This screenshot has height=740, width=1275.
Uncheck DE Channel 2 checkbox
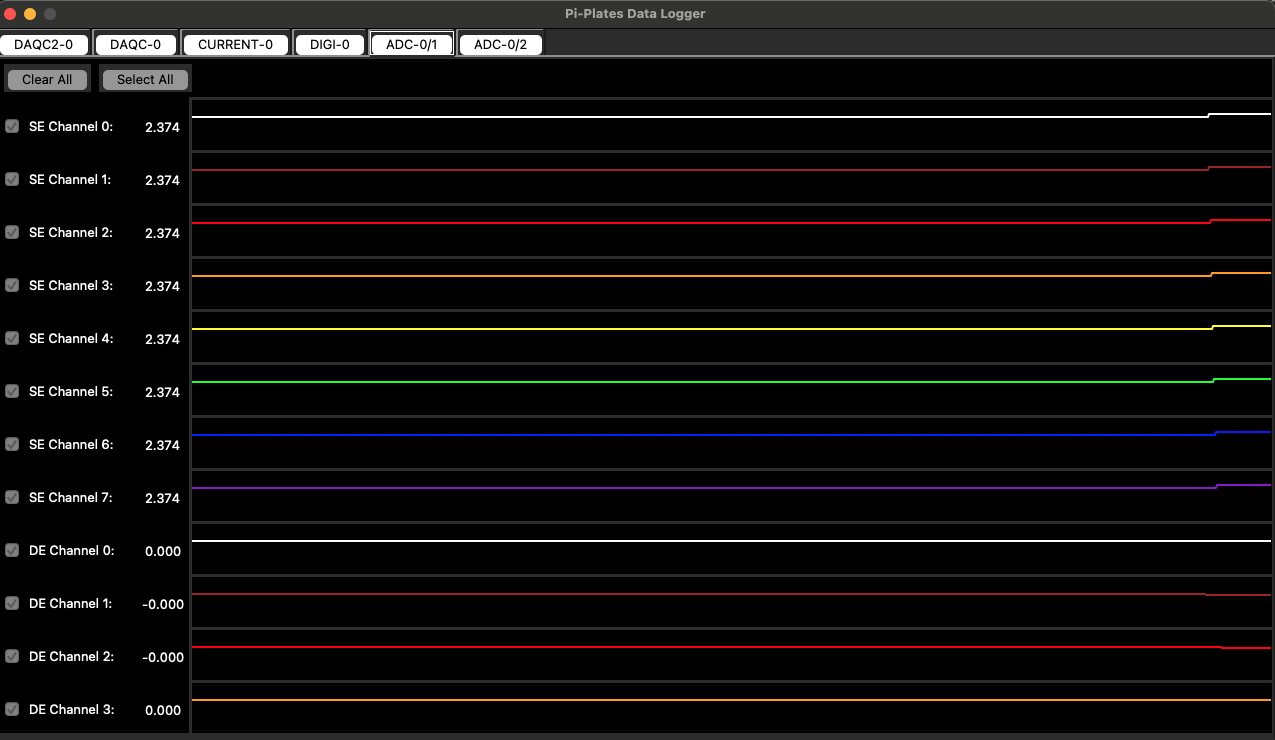click(12, 656)
